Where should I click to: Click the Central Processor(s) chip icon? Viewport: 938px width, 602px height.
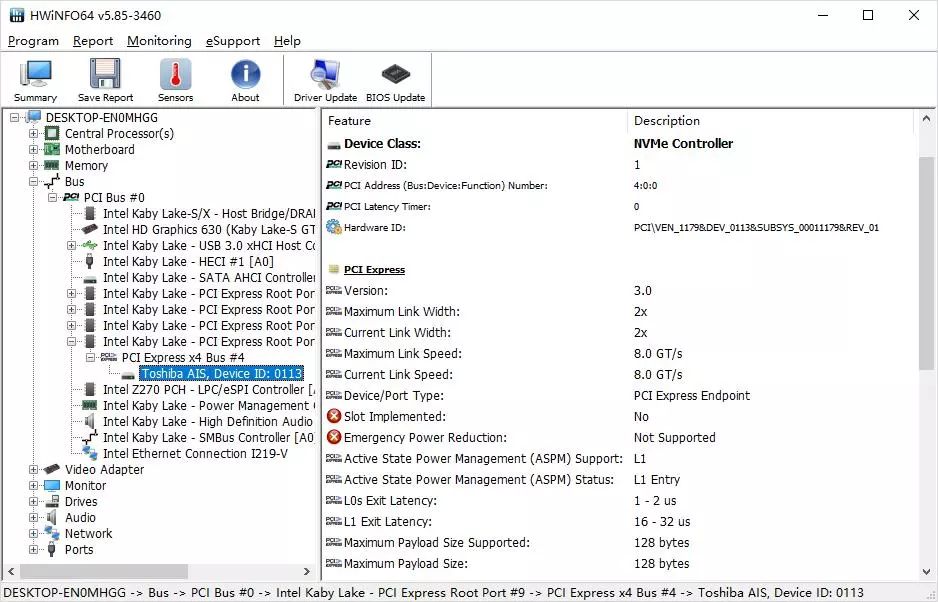(52, 133)
